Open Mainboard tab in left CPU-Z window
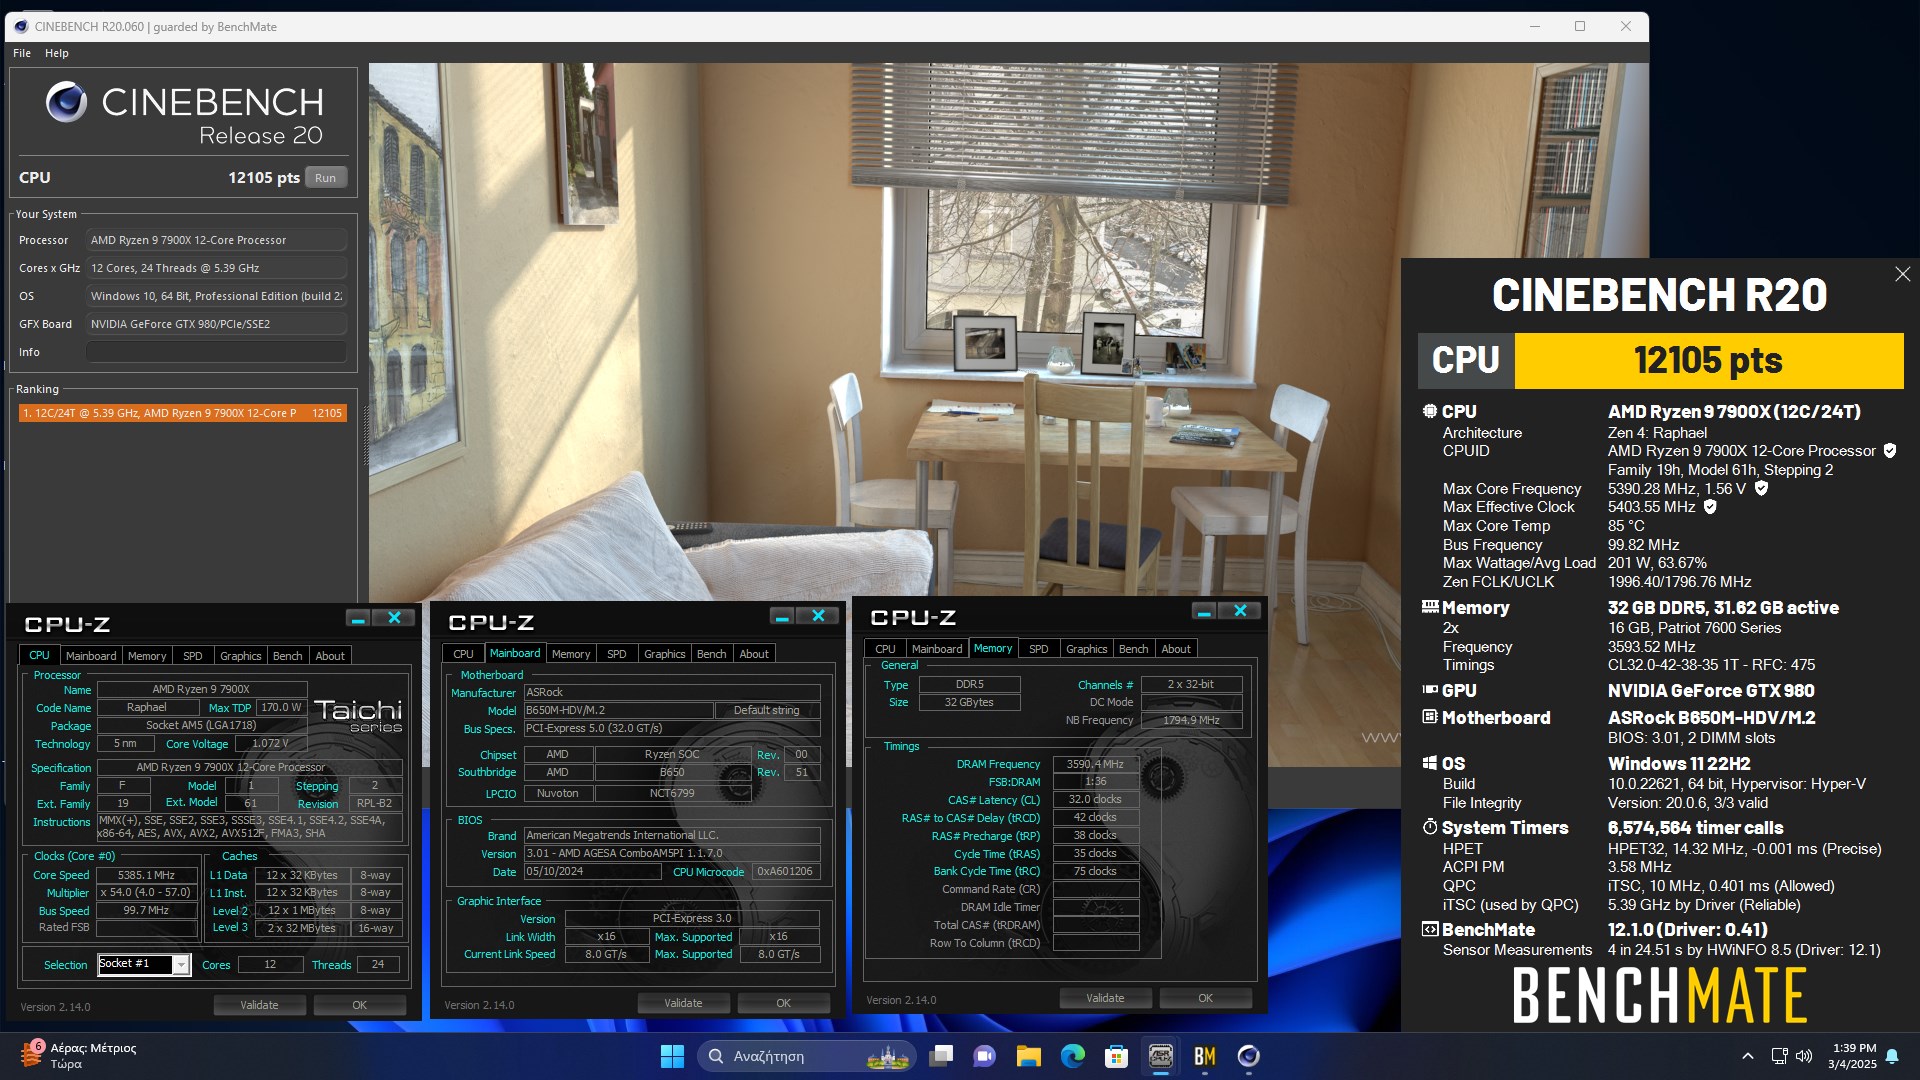Screen dimensions: 1920x1080 point(91,656)
